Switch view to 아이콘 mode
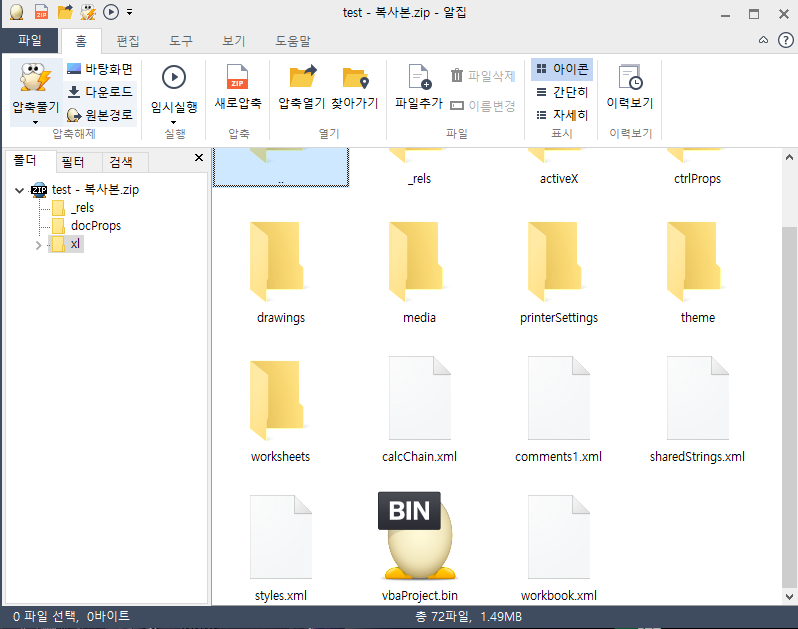The image size is (798, 629). [562, 69]
